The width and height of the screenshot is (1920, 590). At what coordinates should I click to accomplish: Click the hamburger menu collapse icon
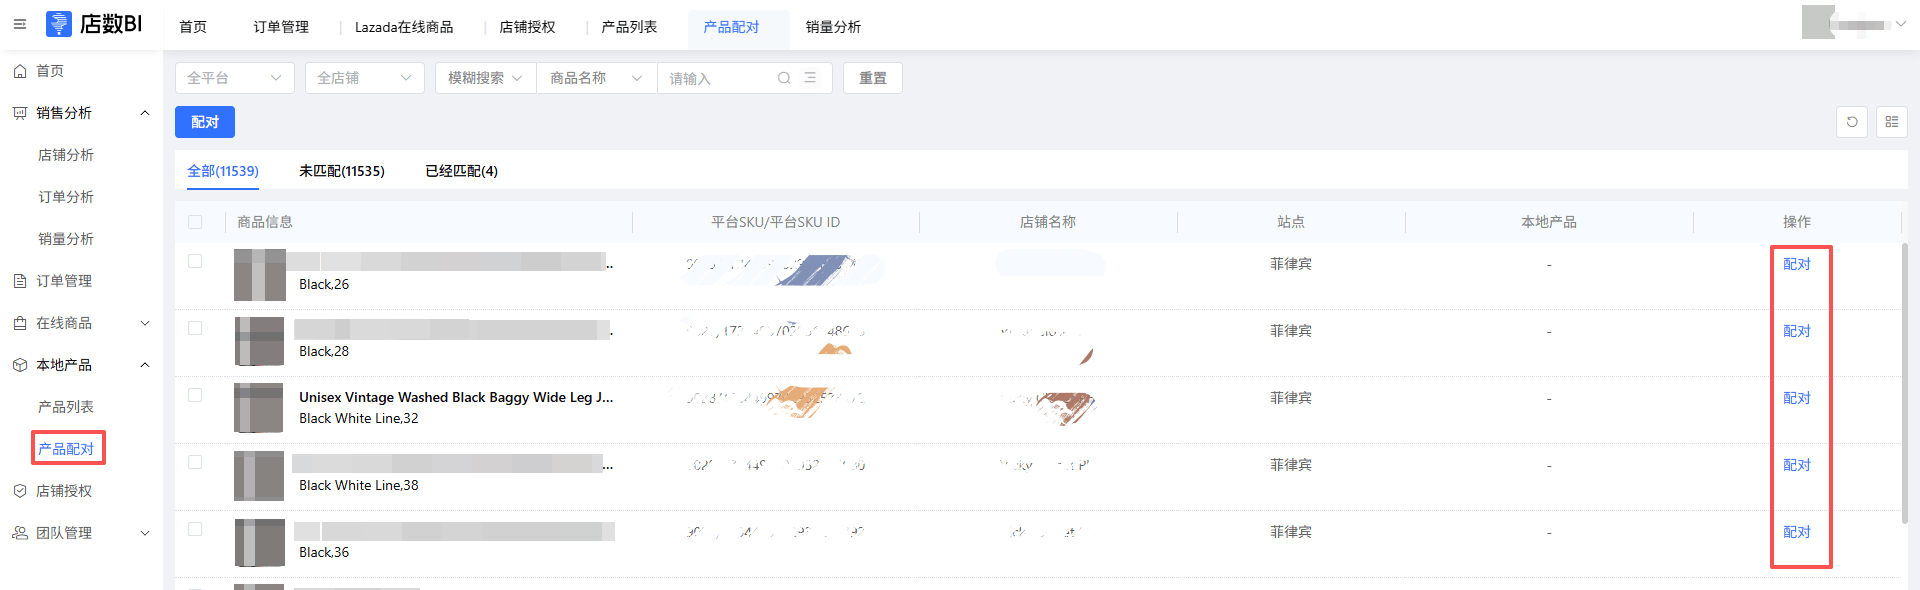point(19,24)
